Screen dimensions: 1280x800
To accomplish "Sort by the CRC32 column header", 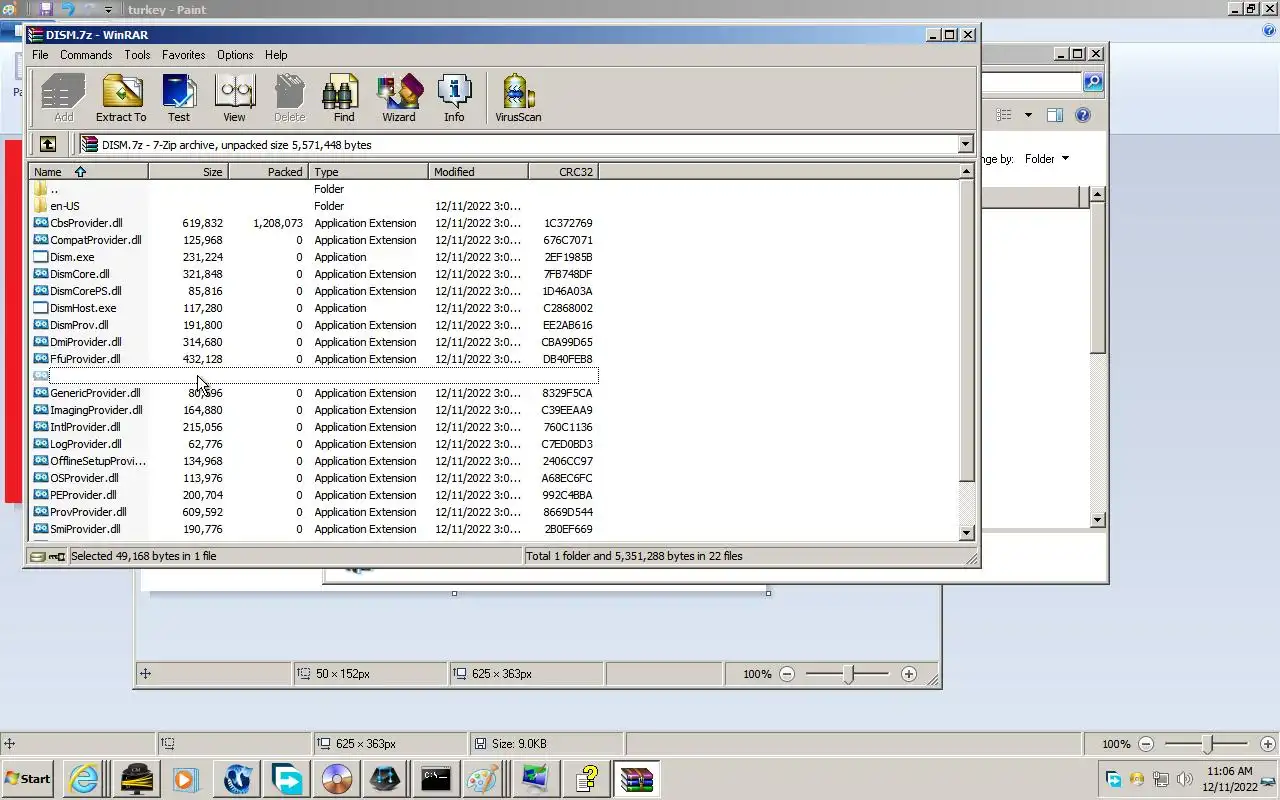I will point(564,171).
